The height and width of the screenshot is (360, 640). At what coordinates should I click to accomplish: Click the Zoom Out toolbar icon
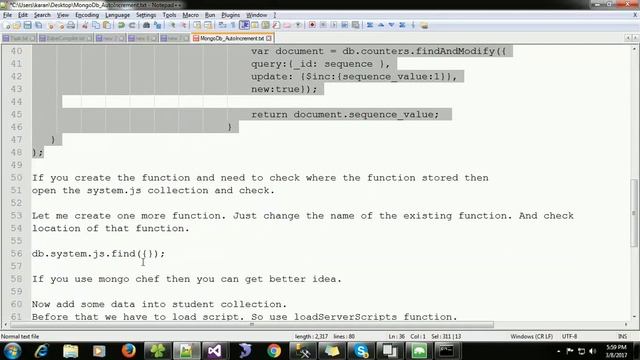pos(183,25)
